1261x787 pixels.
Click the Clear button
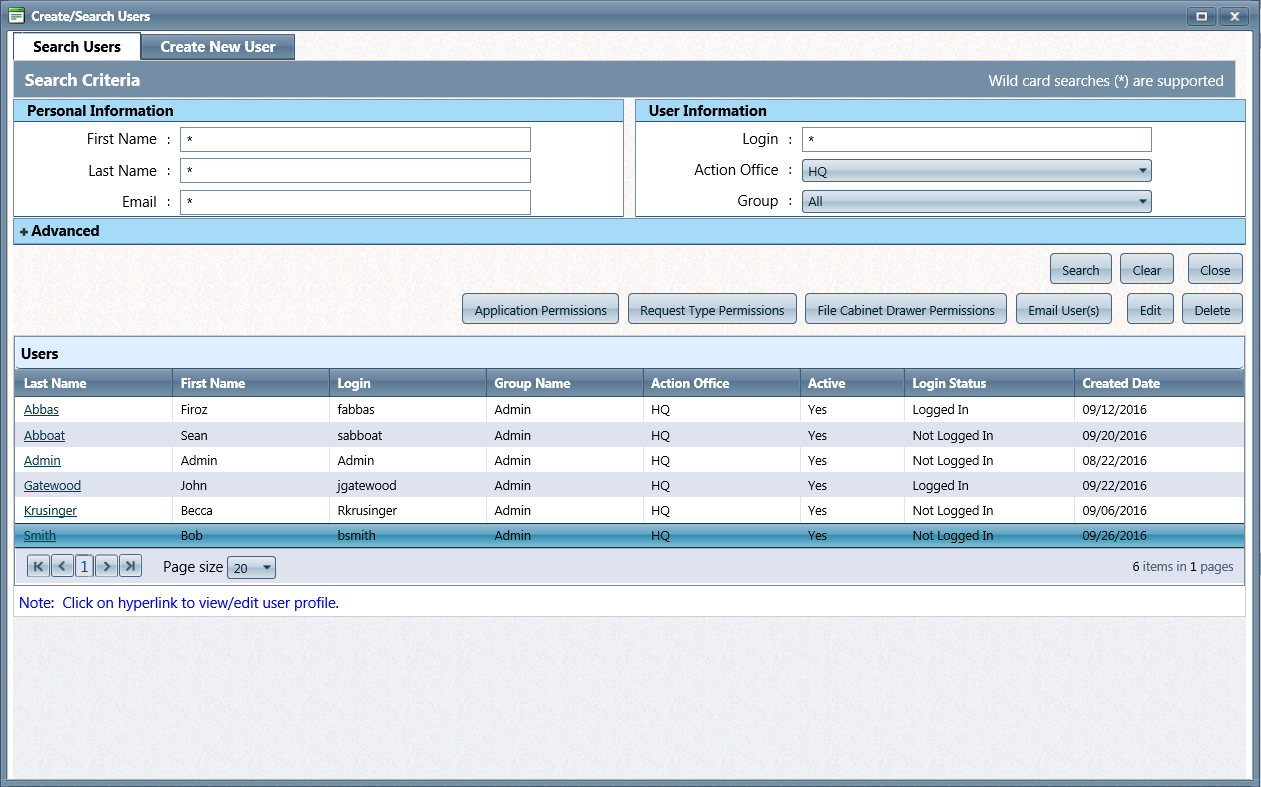[1147, 270]
